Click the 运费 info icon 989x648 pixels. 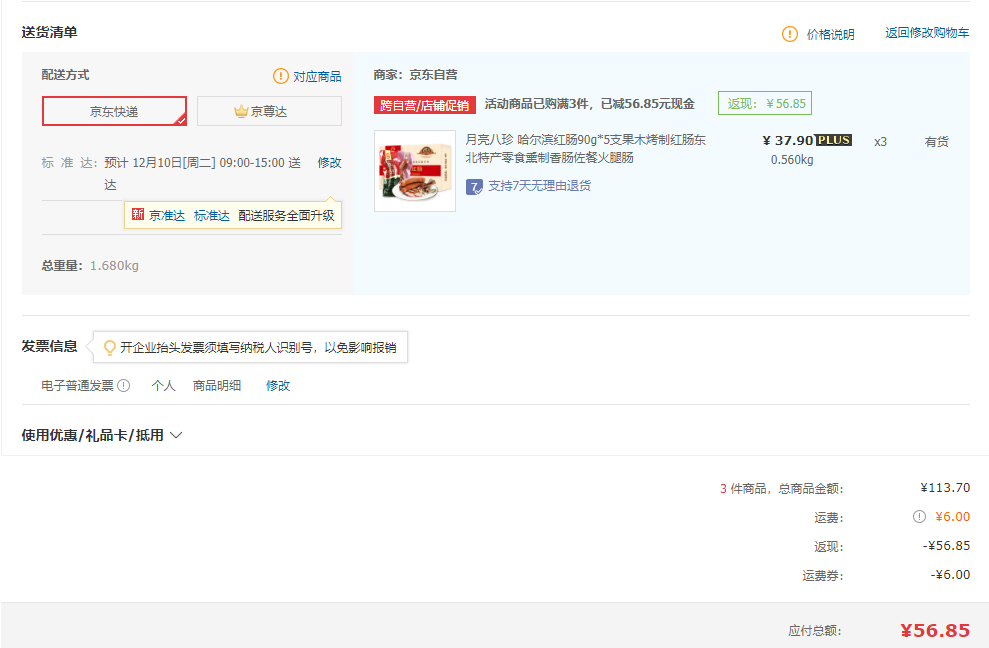920,517
